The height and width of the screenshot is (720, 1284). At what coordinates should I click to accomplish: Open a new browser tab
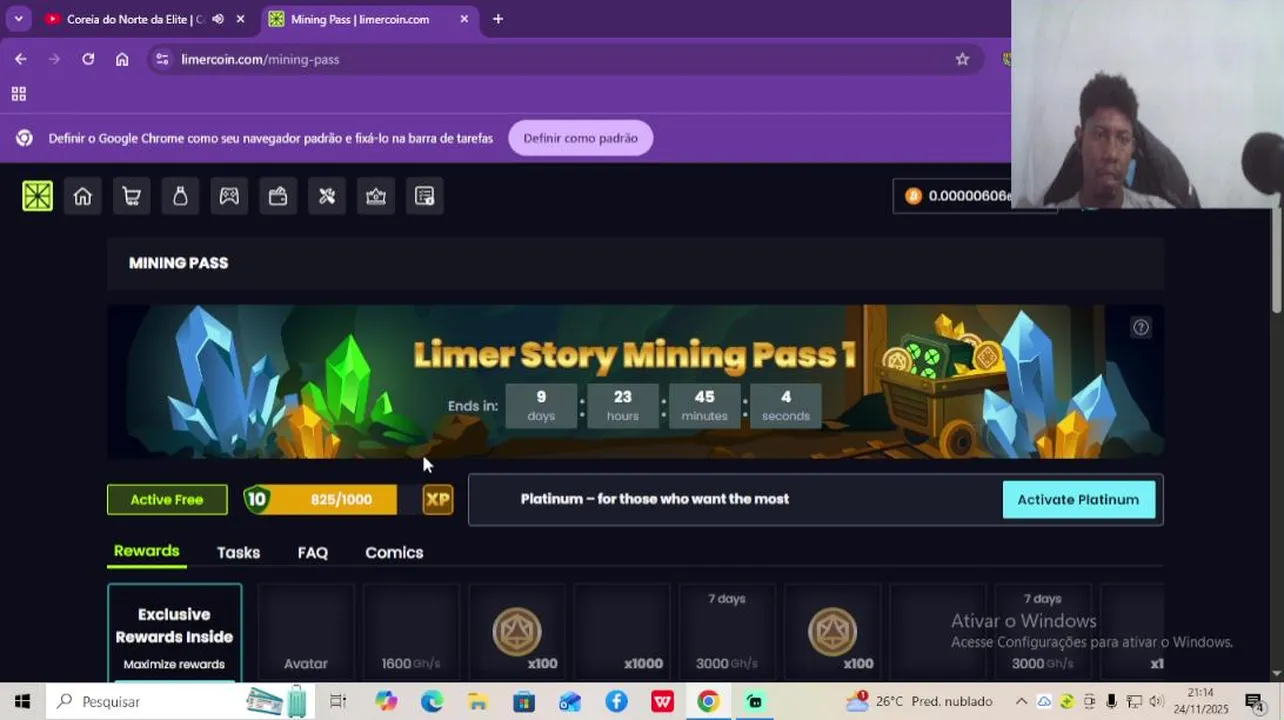click(498, 19)
